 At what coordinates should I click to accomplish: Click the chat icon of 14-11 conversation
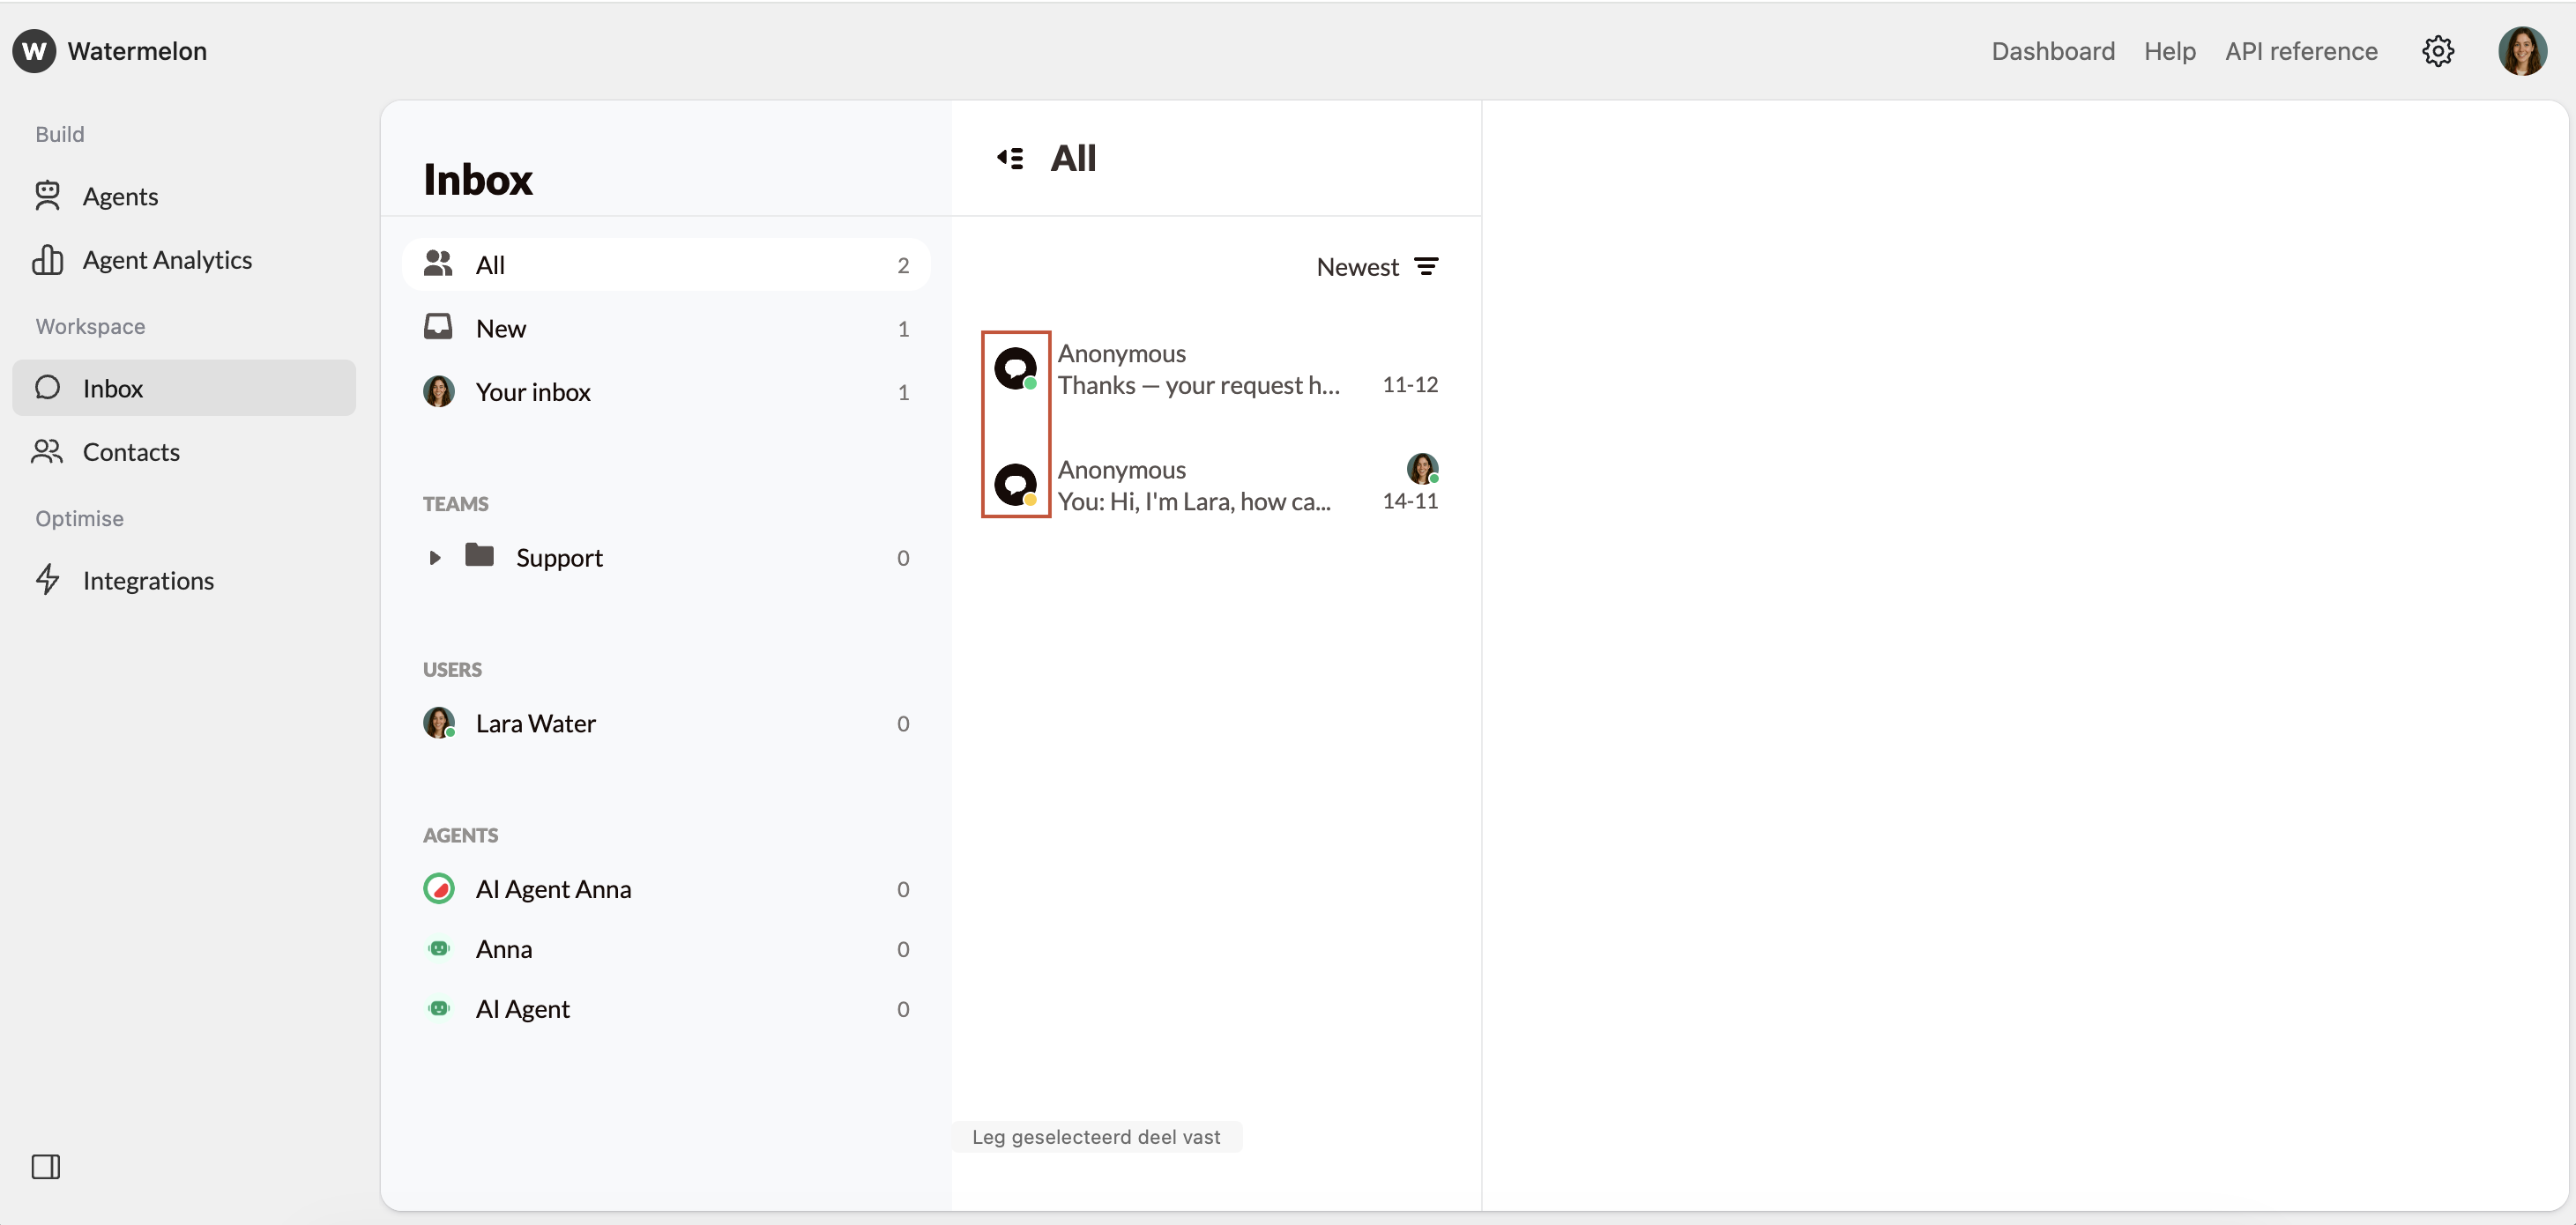point(1015,485)
